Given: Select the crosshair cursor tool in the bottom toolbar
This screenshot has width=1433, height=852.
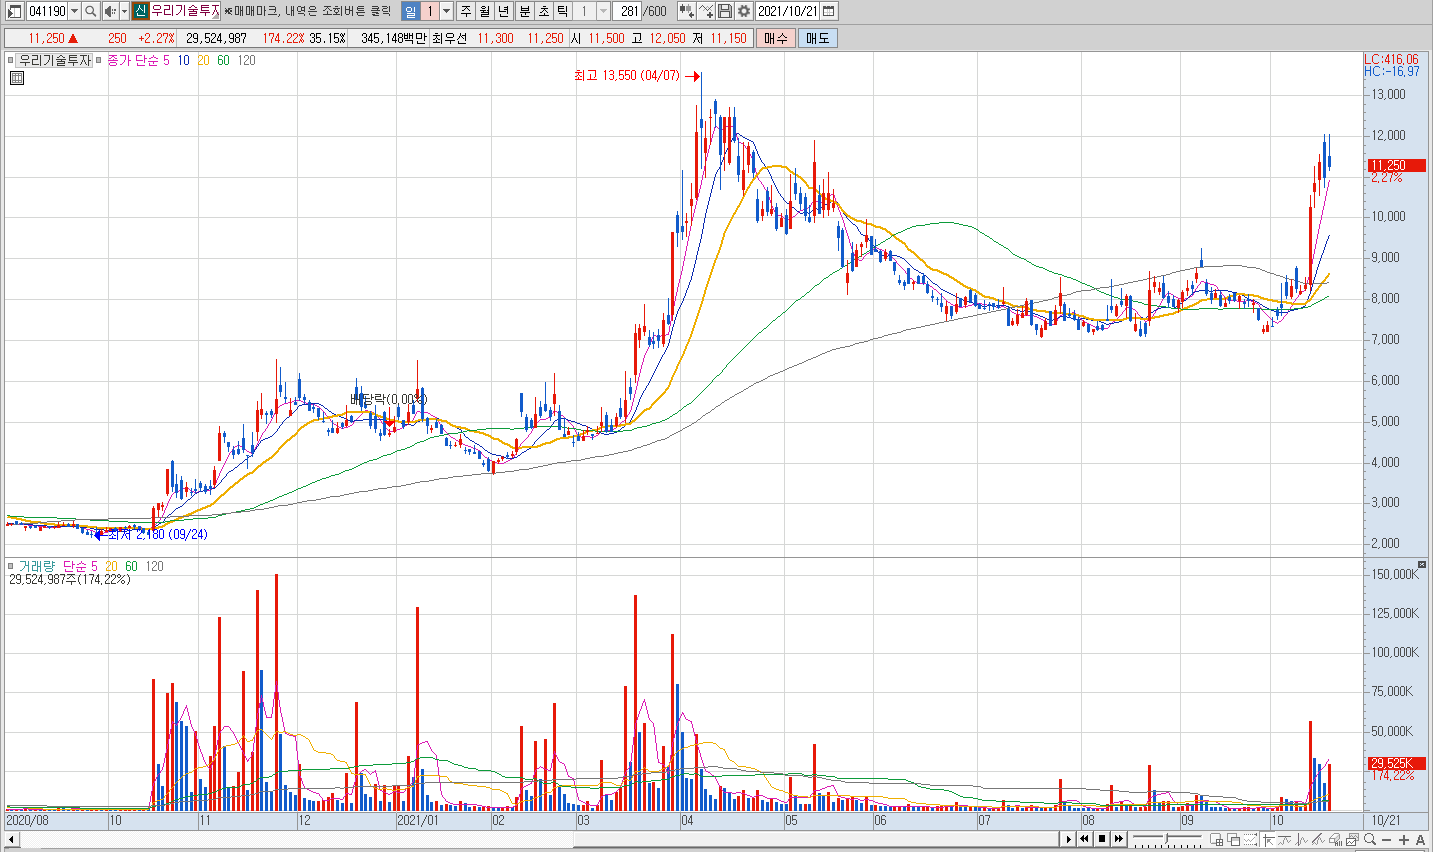Looking at the screenshot, I should click(x=1269, y=839).
